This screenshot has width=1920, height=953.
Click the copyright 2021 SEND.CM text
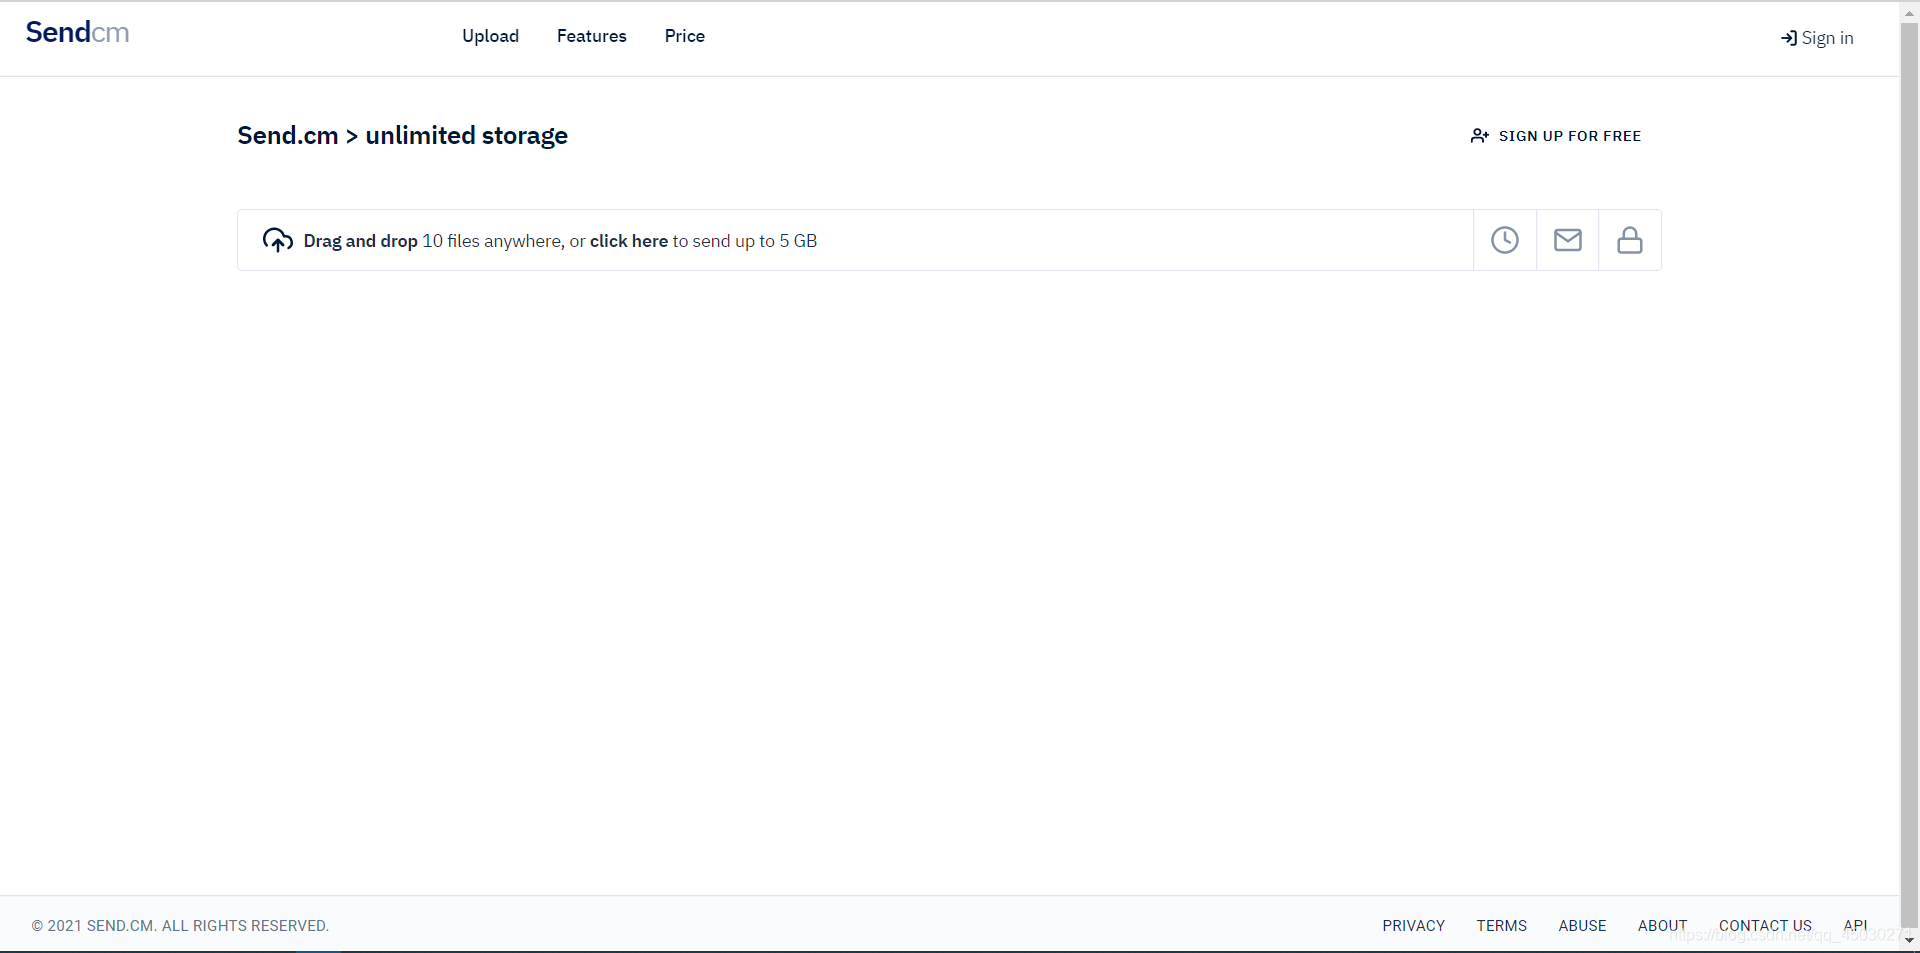tap(180, 926)
